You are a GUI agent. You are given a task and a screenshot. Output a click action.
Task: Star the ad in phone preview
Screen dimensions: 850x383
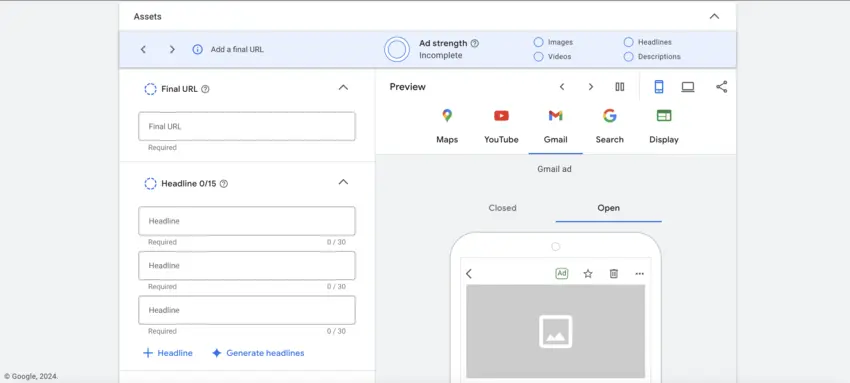pyautogui.click(x=588, y=274)
